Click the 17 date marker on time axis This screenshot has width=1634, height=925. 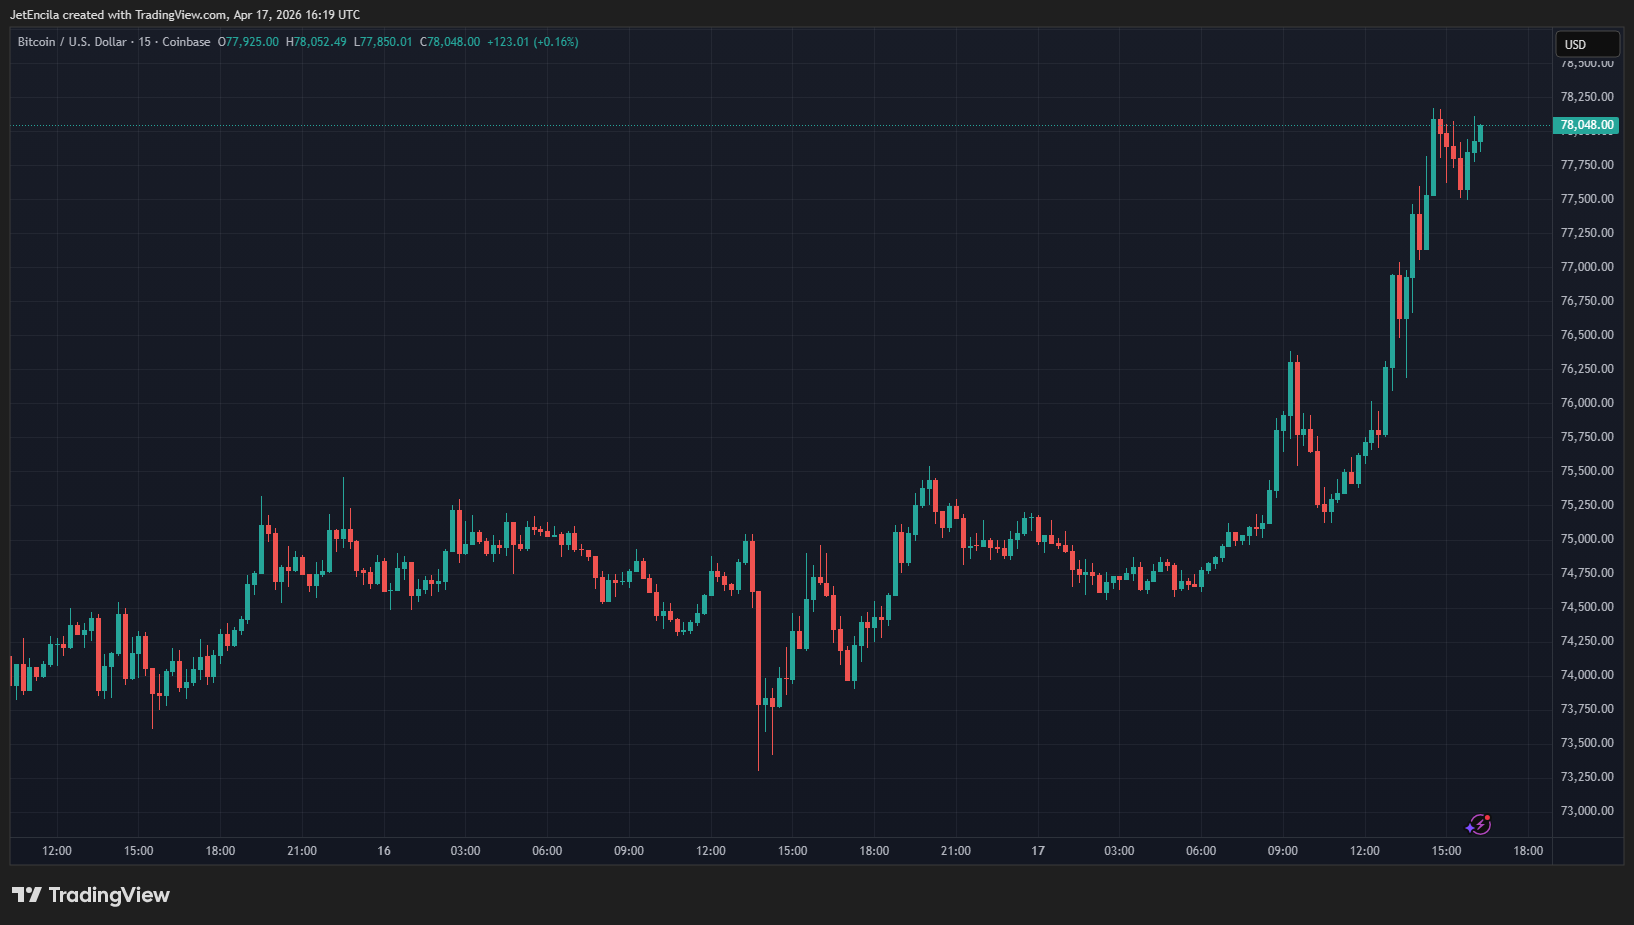[x=1038, y=851]
